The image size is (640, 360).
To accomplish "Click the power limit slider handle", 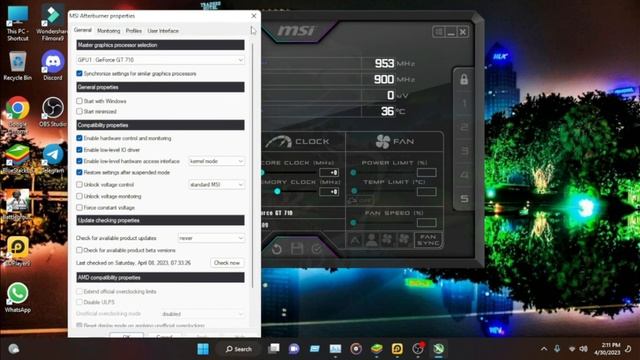I will (353, 172).
